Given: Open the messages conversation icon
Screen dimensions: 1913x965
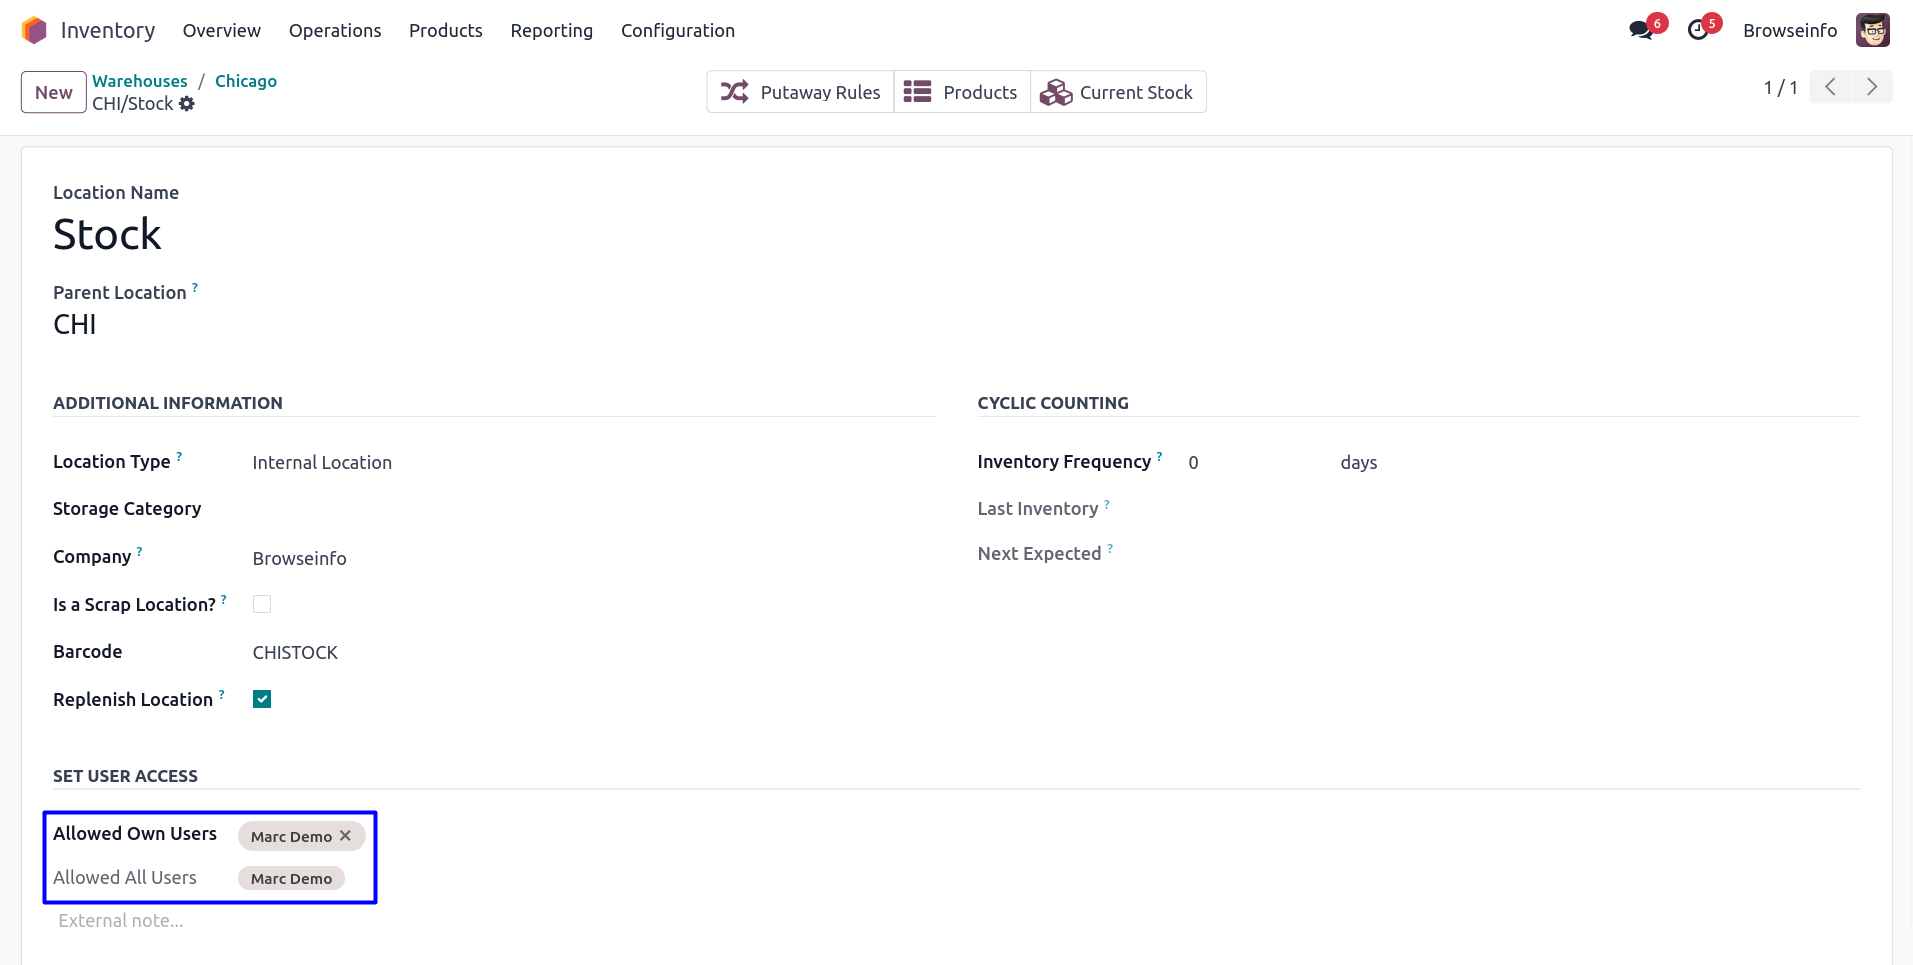Looking at the screenshot, I should point(1641,30).
